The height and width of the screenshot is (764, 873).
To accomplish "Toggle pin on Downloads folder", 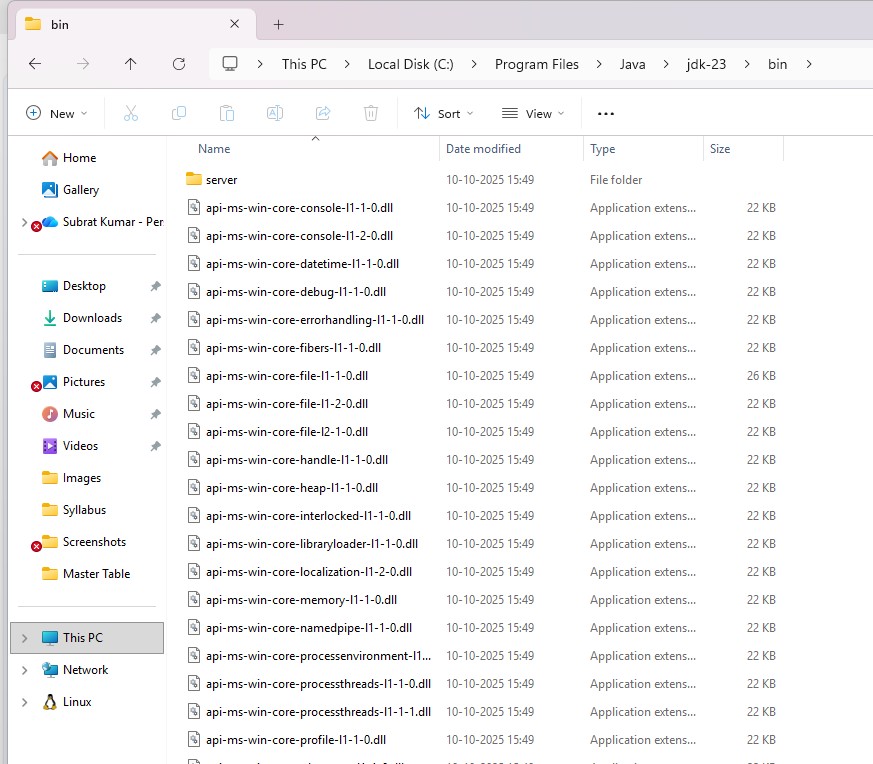I will [x=155, y=318].
